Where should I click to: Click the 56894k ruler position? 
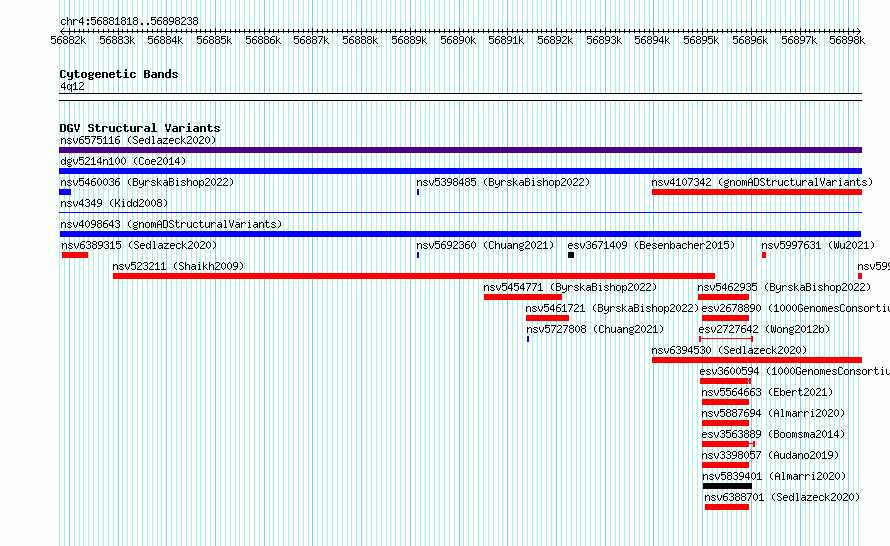tap(652, 40)
